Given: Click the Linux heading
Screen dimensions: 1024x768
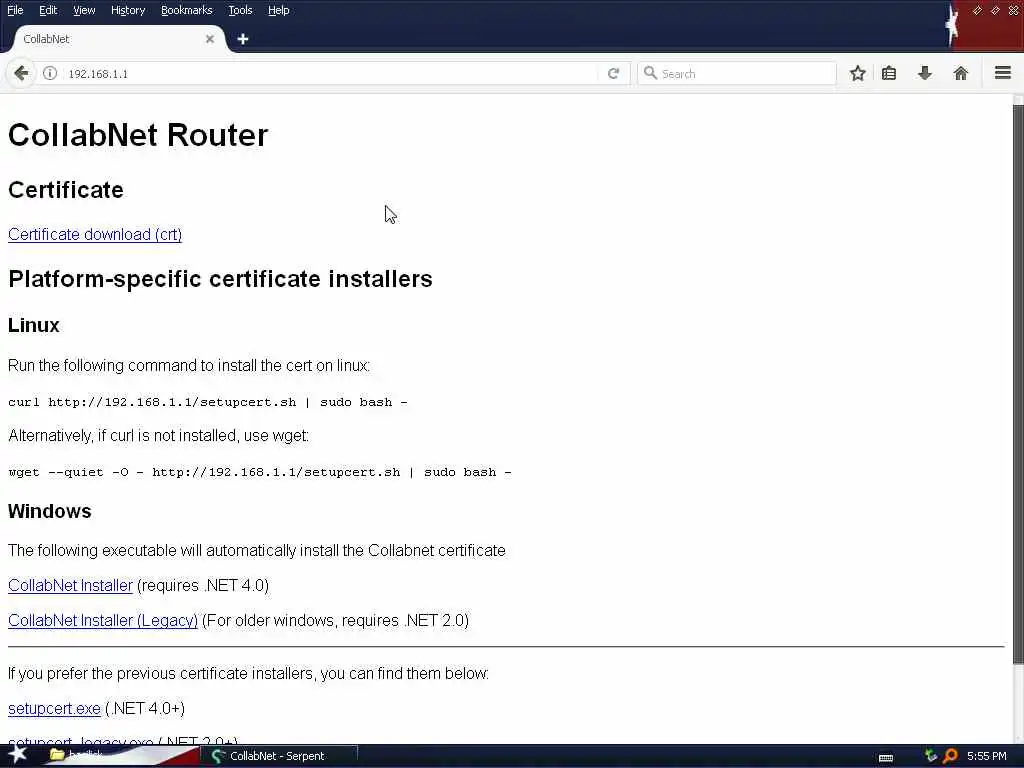Looking at the screenshot, I should 34,325.
